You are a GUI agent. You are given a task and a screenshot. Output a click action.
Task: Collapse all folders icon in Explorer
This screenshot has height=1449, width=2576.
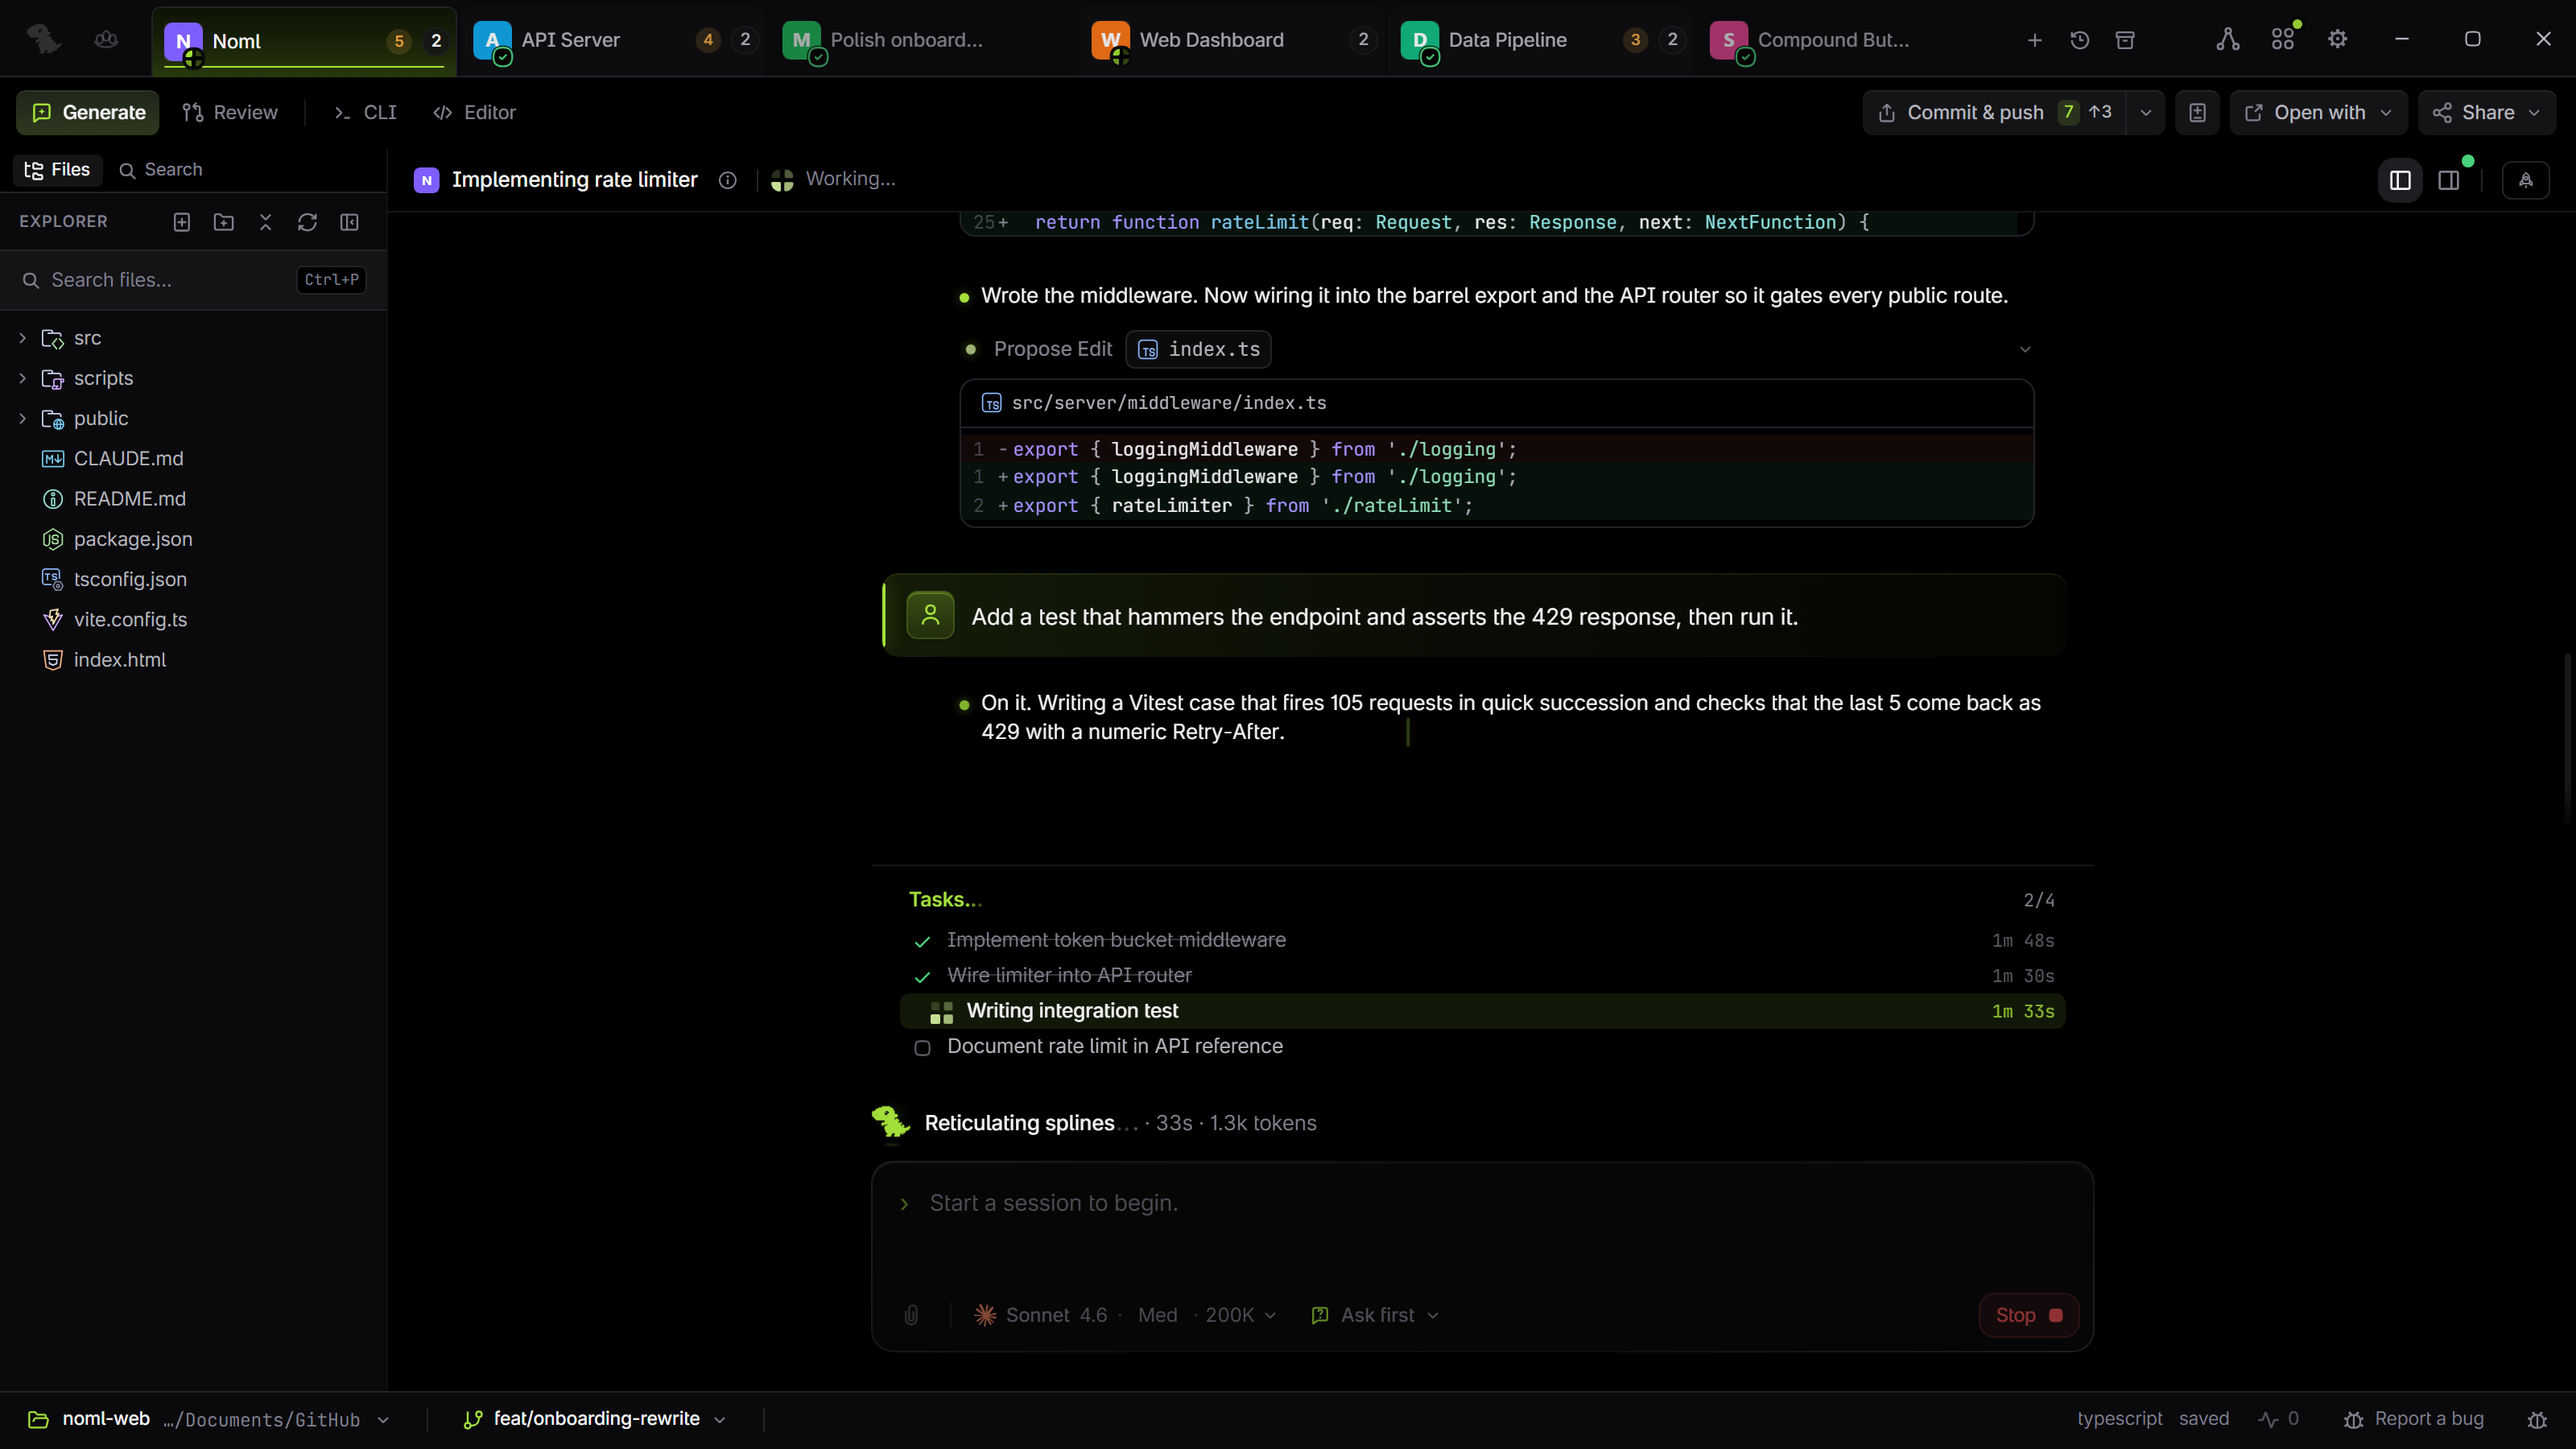(266, 222)
